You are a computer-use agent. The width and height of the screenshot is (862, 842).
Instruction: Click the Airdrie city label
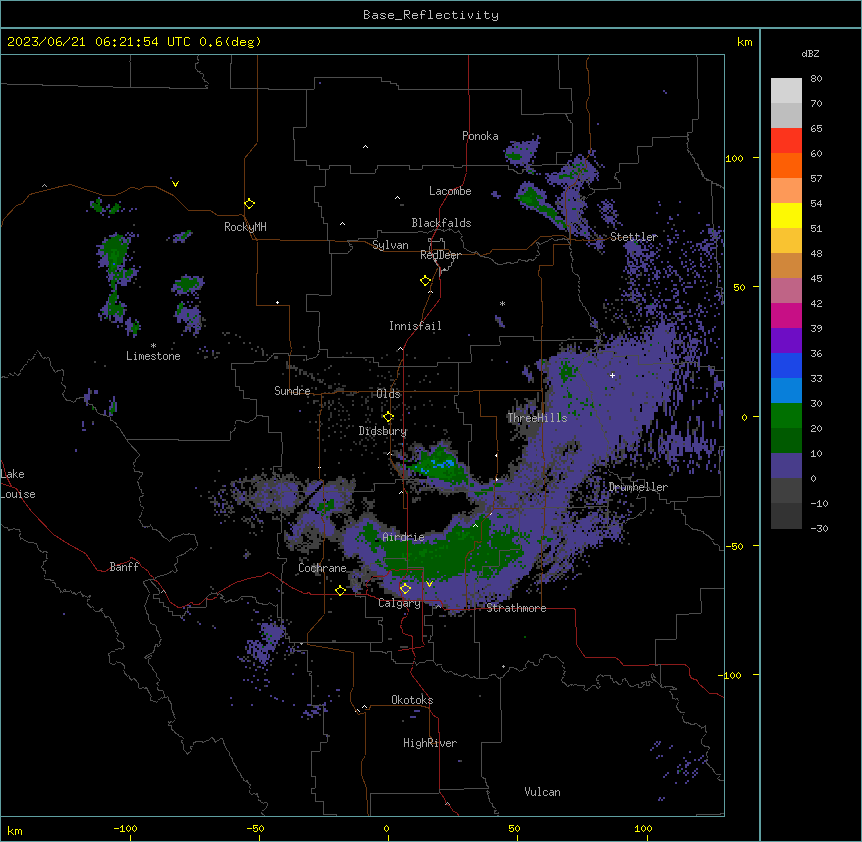(404, 537)
